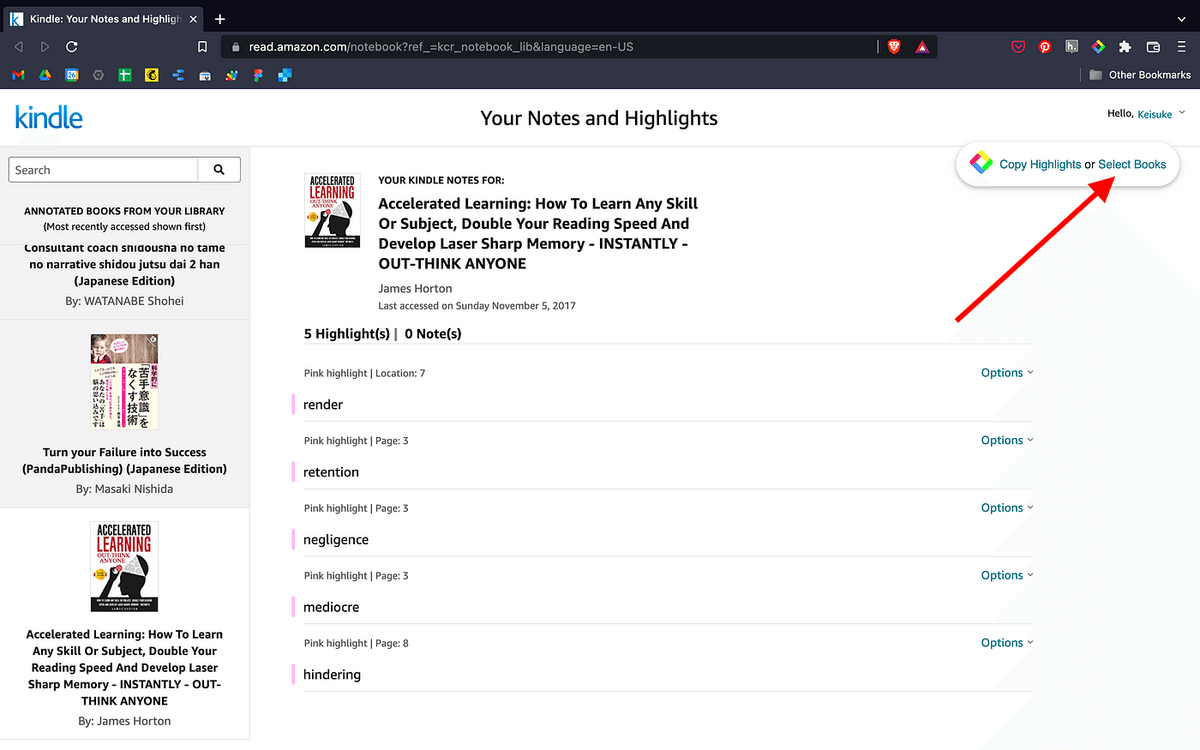Close the Kindle tab
The height and width of the screenshot is (750, 1200).
[193, 19]
